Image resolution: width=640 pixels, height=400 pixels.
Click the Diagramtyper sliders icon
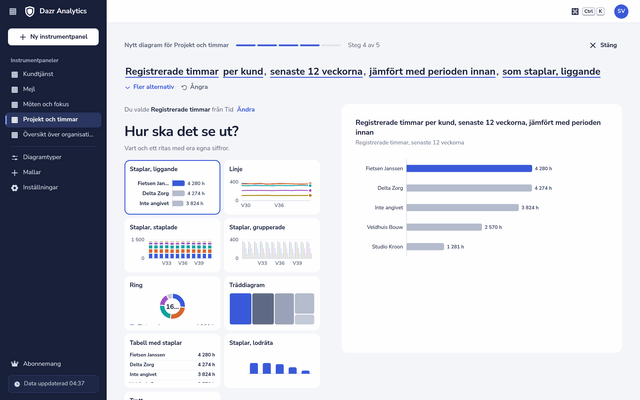tap(15, 157)
